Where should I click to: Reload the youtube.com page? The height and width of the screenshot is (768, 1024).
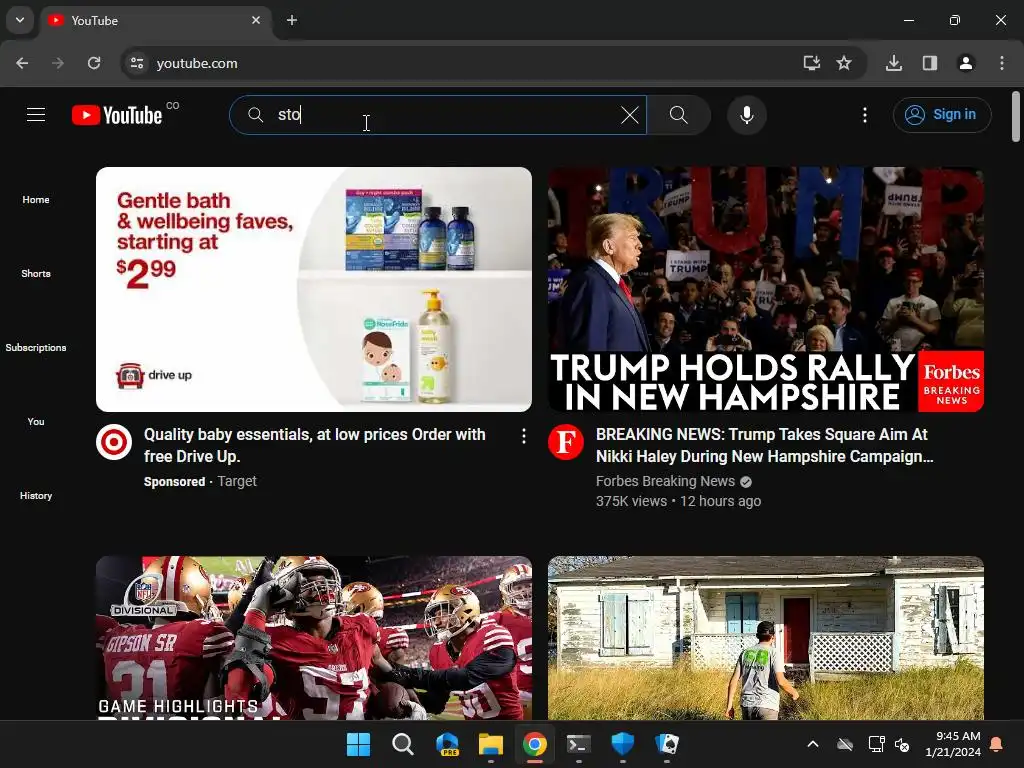(x=94, y=63)
